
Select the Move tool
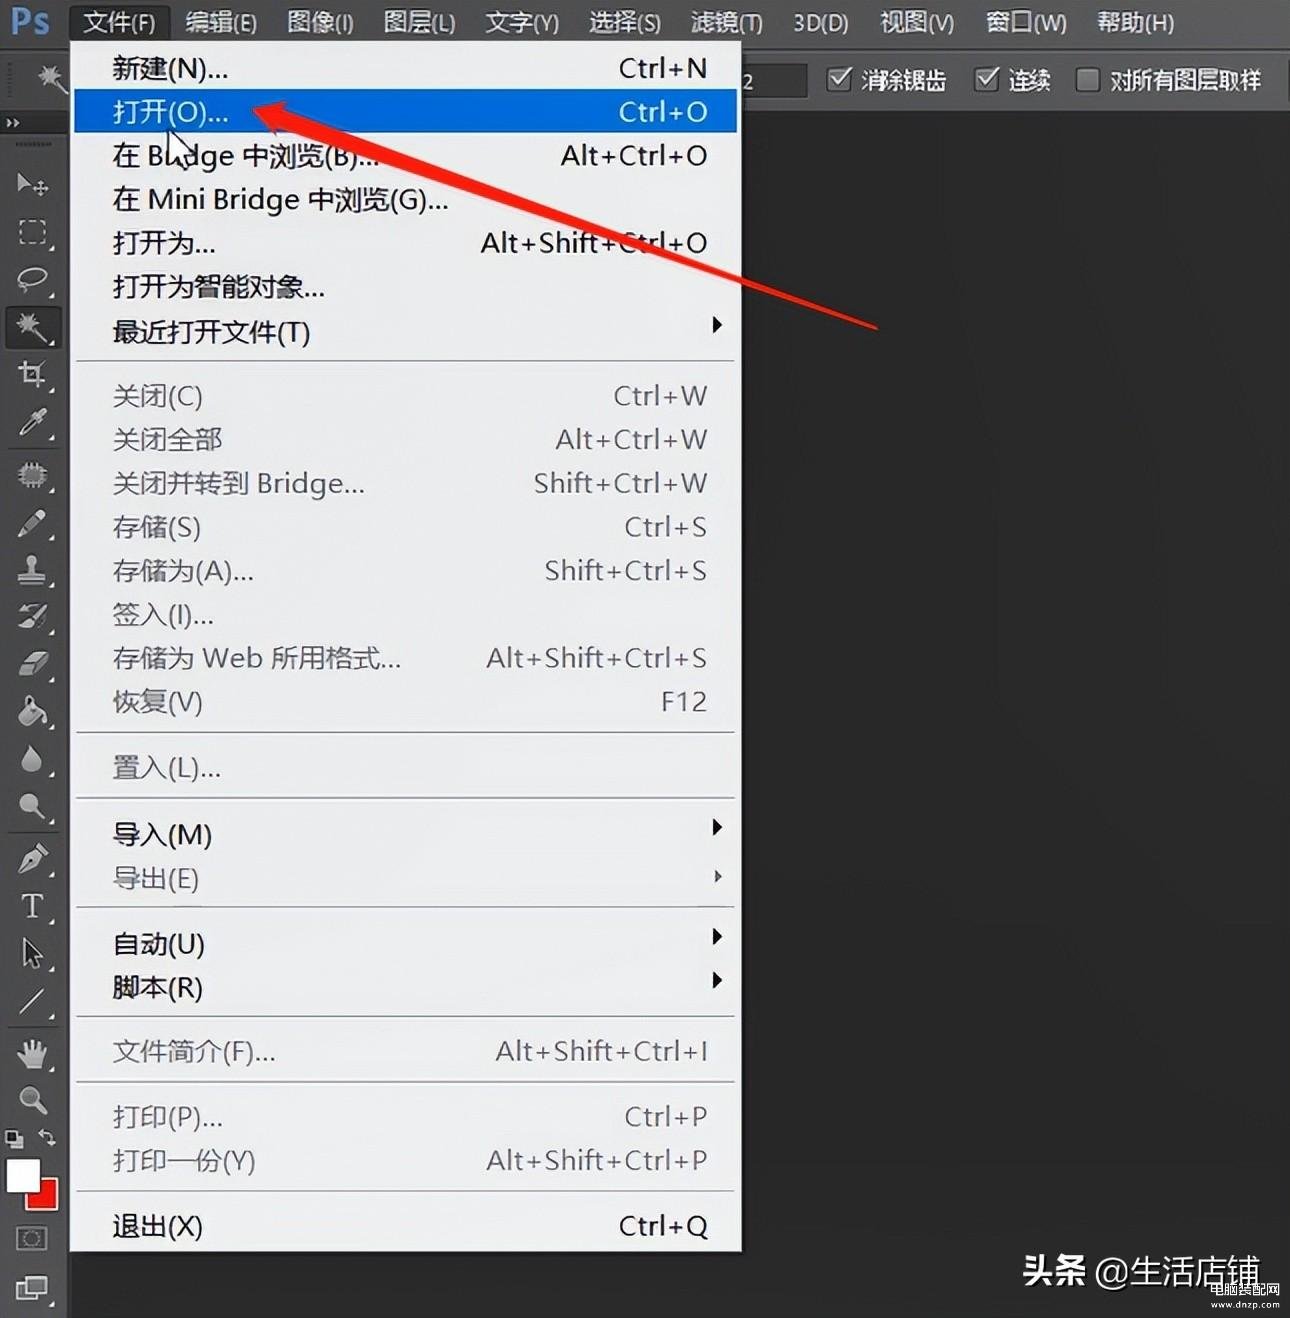click(x=32, y=184)
